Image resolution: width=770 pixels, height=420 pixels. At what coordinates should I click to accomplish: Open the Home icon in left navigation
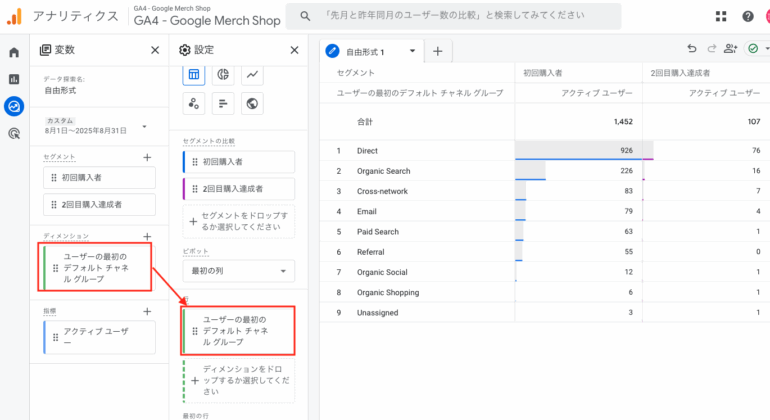pos(14,53)
